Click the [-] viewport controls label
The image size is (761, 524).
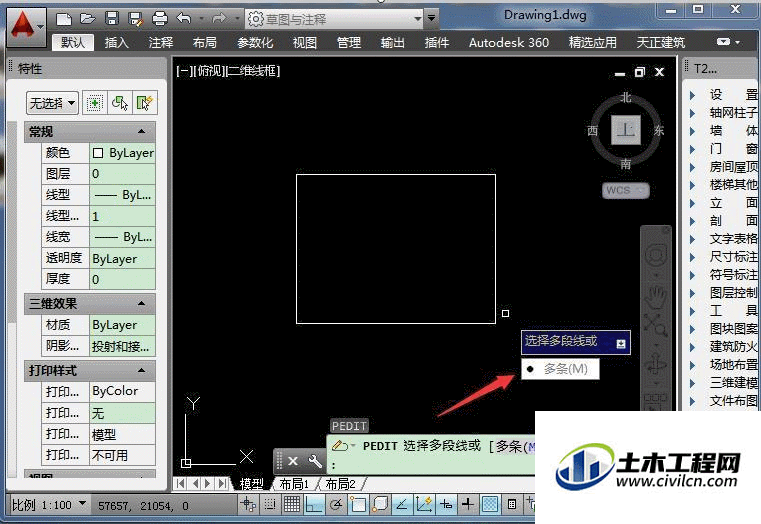183,71
